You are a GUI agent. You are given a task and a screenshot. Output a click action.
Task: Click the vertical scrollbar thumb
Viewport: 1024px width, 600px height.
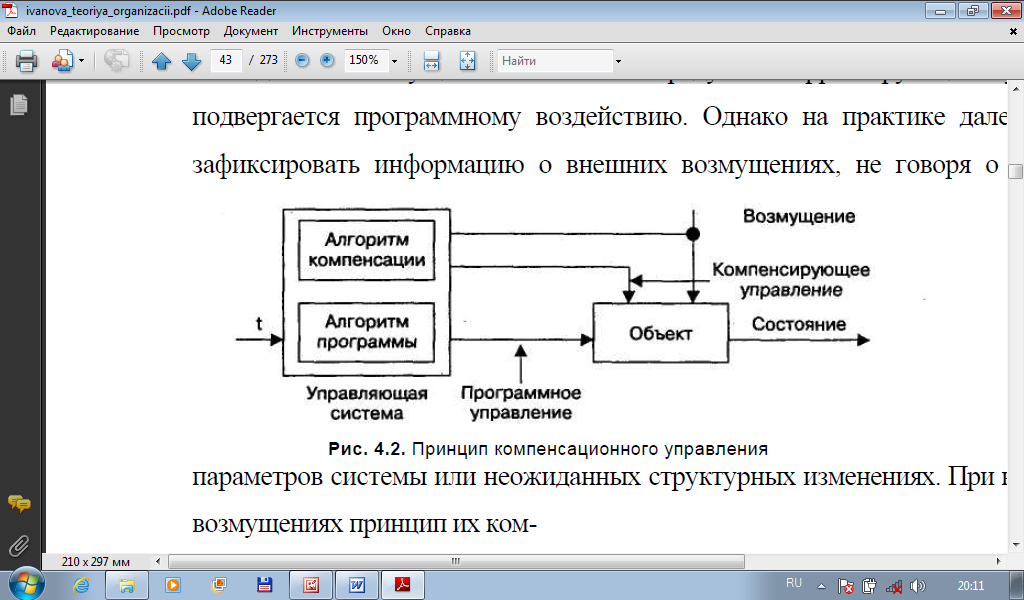pos(1016,171)
